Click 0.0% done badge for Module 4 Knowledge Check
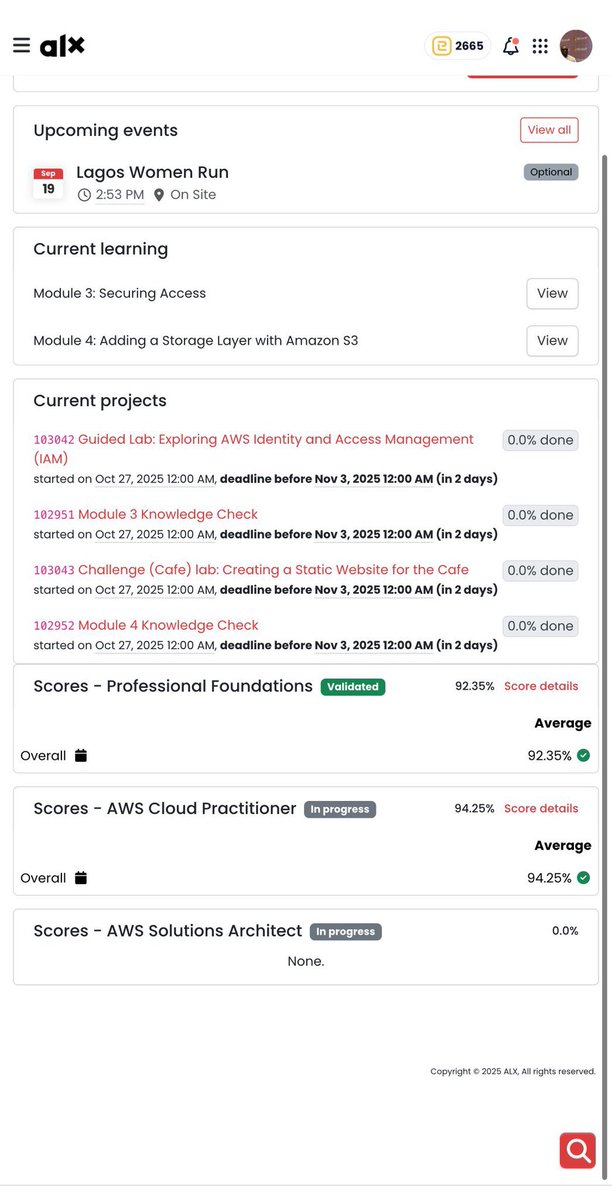Screen dimensions: 612x1199 [540, 626]
